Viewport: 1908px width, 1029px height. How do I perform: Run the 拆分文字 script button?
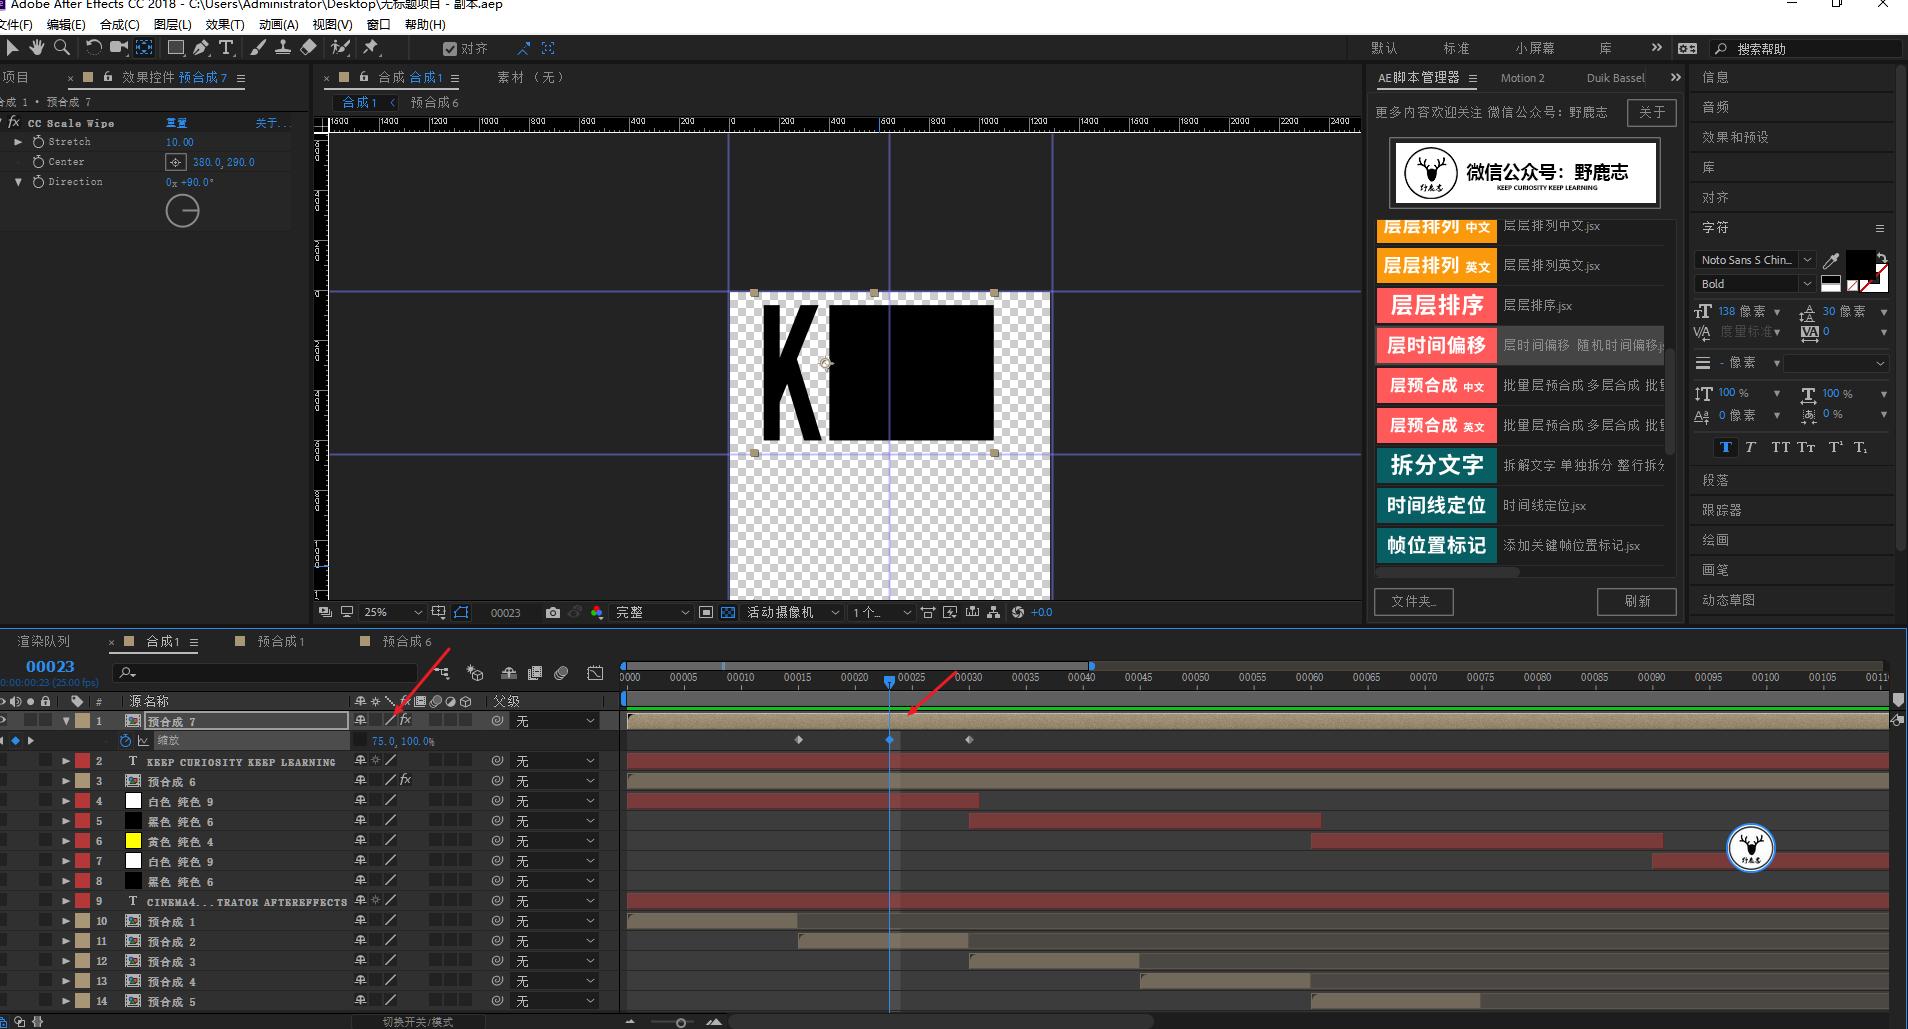[1436, 465]
